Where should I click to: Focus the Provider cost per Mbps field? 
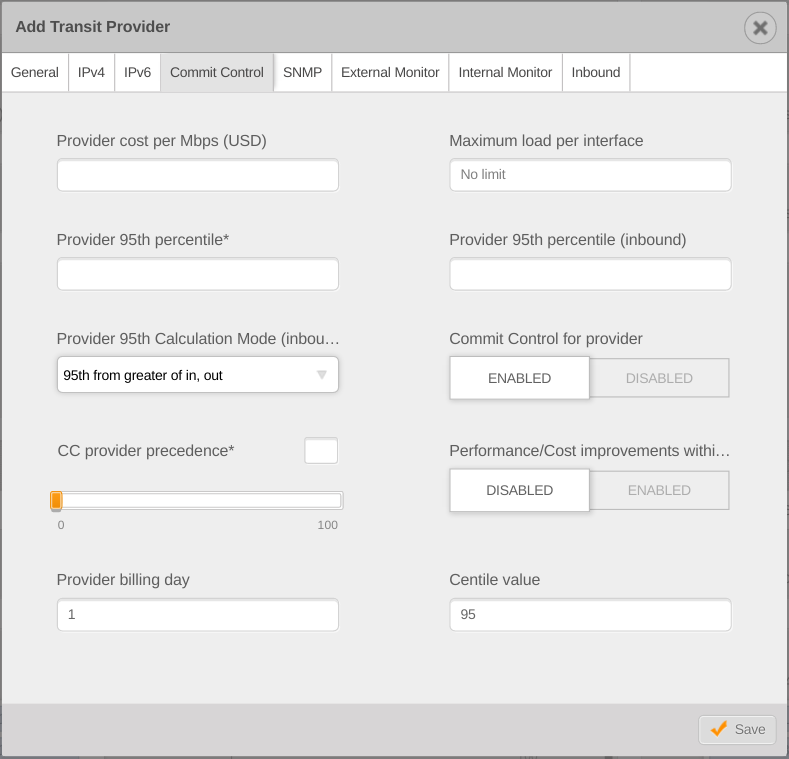coord(198,175)
